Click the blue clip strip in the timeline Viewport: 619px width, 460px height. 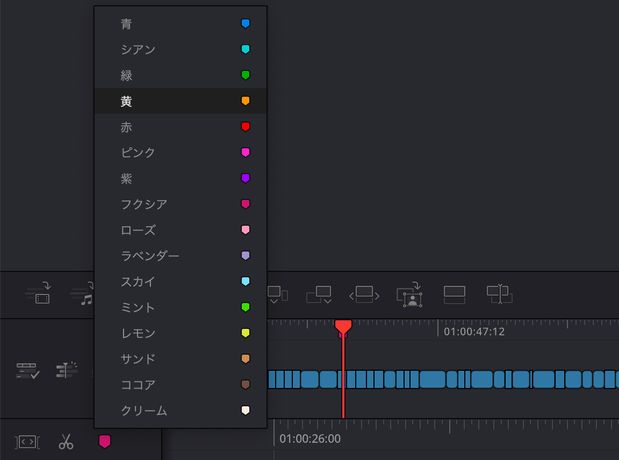pos(450,380)
